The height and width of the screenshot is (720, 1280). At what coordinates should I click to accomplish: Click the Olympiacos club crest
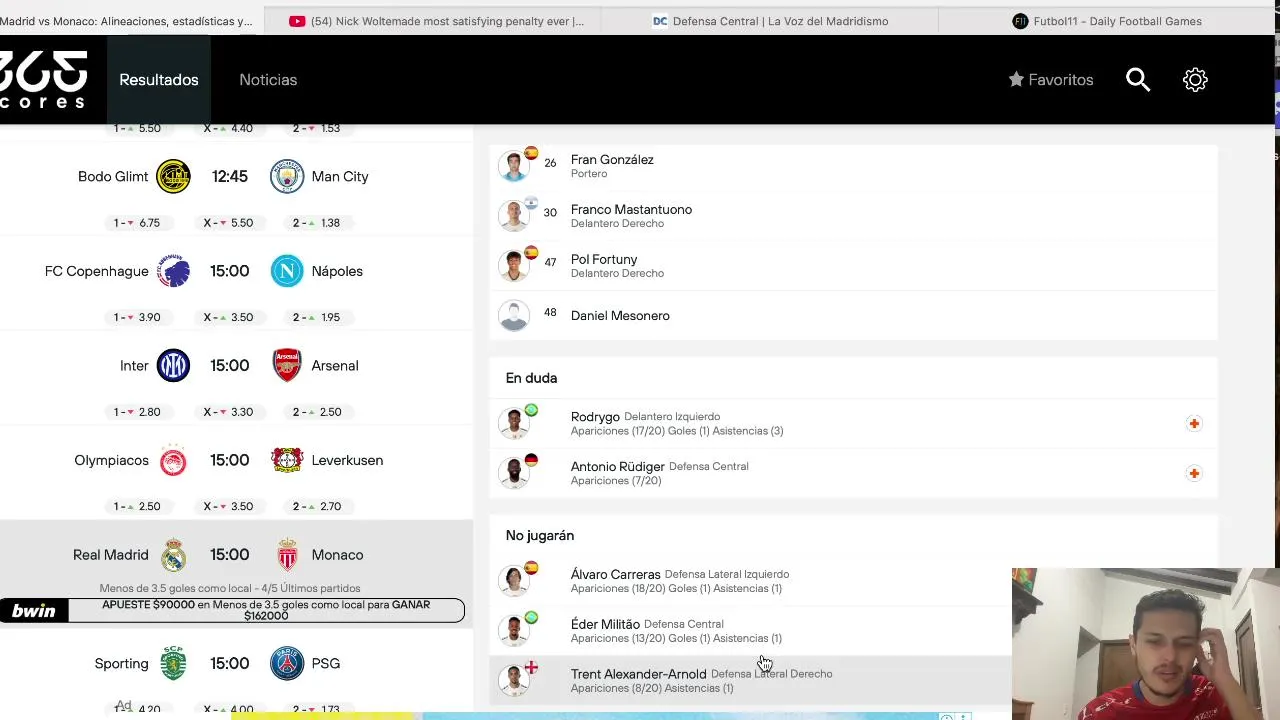point(173,460)
